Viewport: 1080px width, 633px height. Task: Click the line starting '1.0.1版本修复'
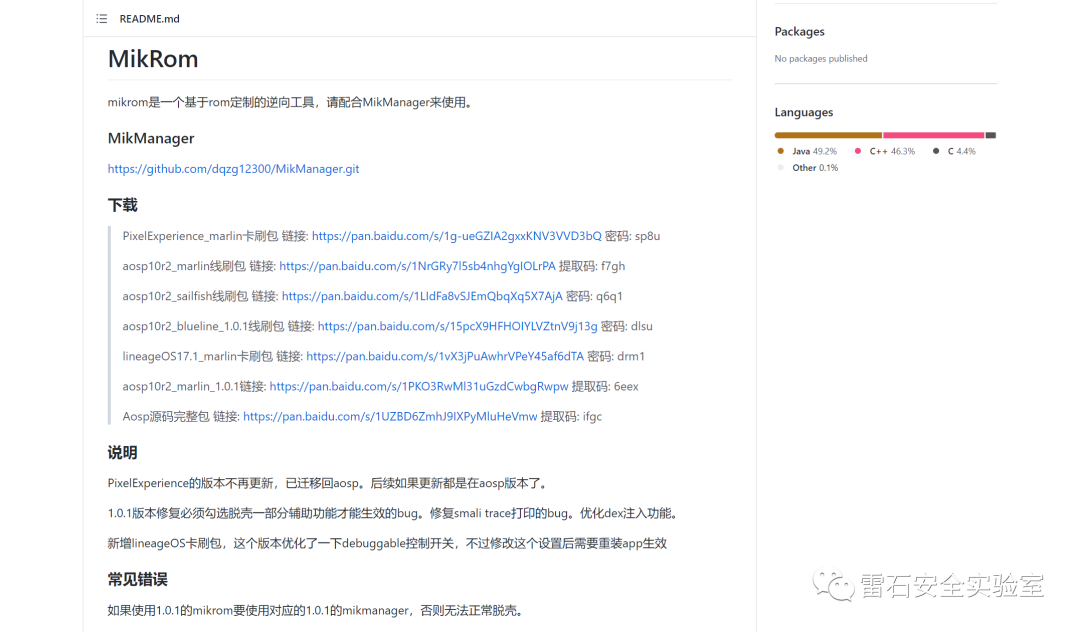coord(395,513)
